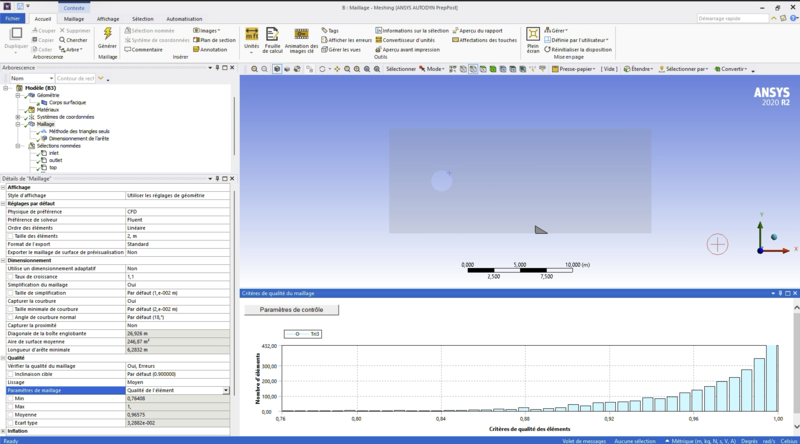Screen dimensions: 800x444
Task: Click the zoom in magnifier in viewport toolbar
Action: coord(254,69)
